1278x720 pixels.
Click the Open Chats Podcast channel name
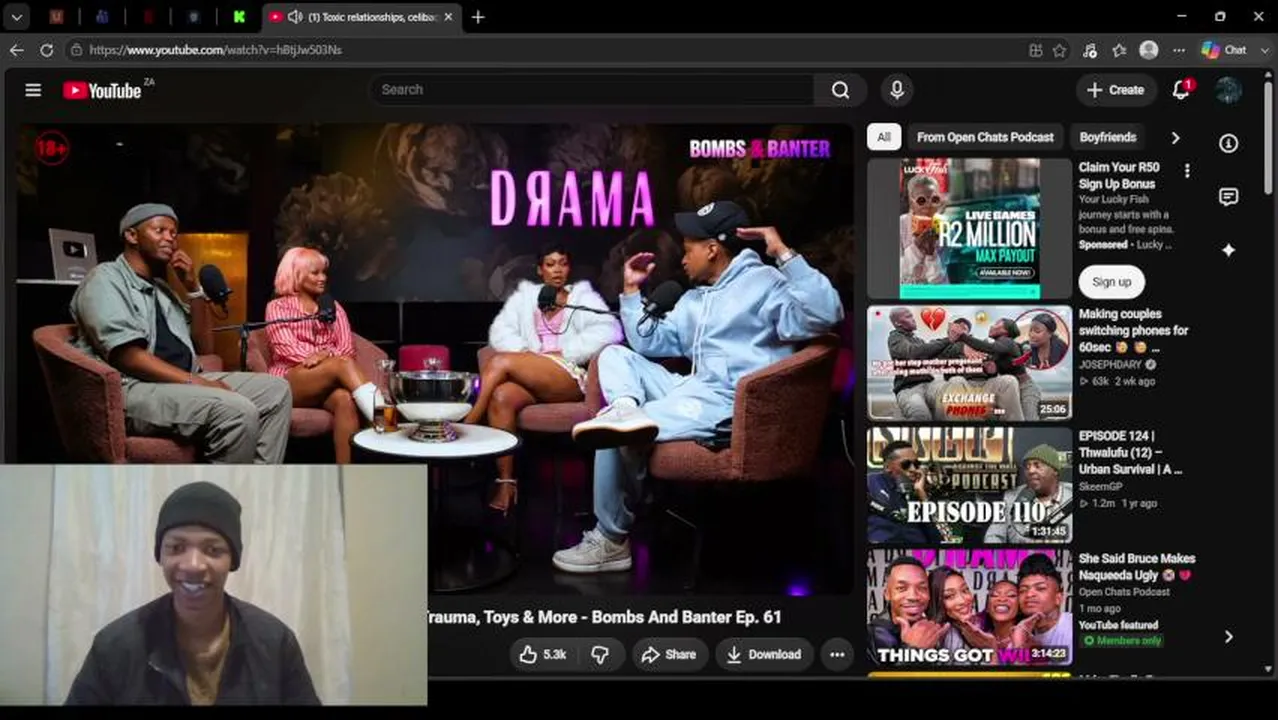1124,592
